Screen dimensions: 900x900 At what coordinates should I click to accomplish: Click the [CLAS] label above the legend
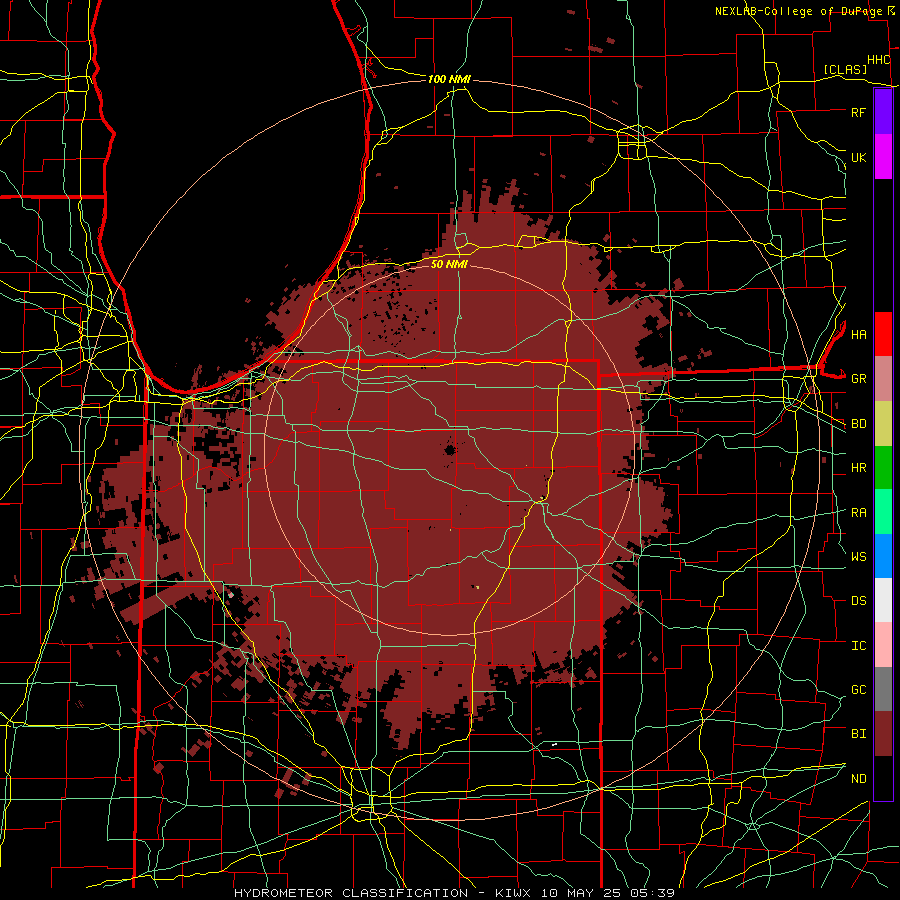(845, 69)
